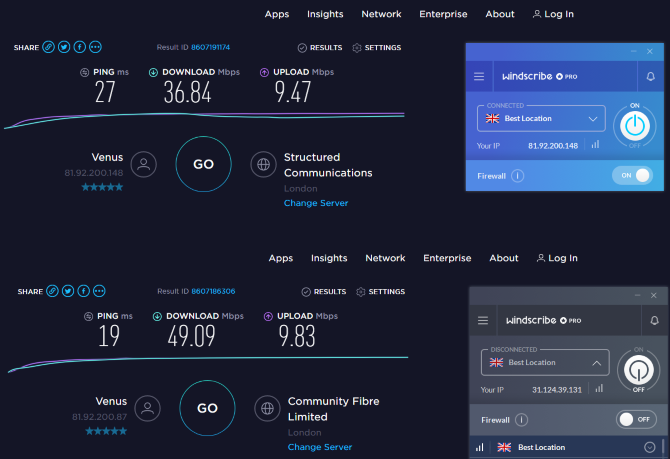The image size is (670, 459).
Task: Open Apps menu in lower navigation bar
Action: click(281, 258)
